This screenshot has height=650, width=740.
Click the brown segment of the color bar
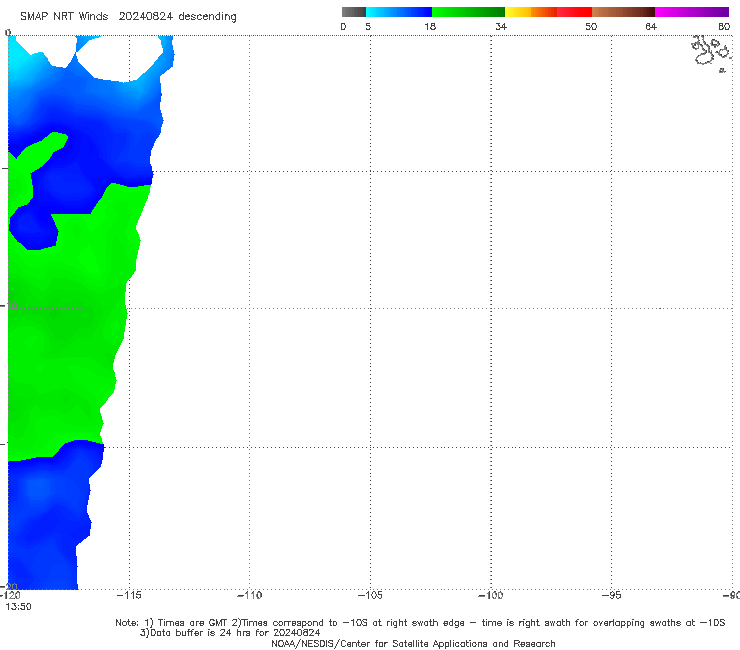point(623,12)
